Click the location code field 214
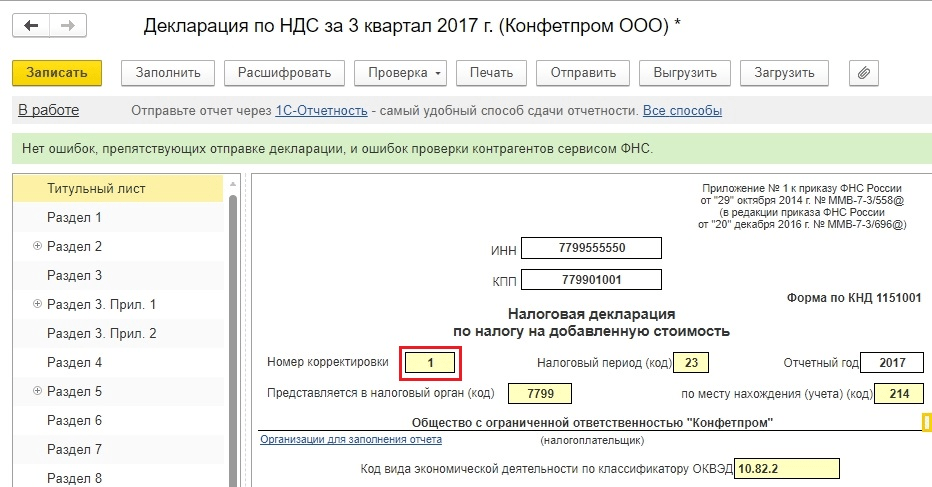 pos(899,394)
